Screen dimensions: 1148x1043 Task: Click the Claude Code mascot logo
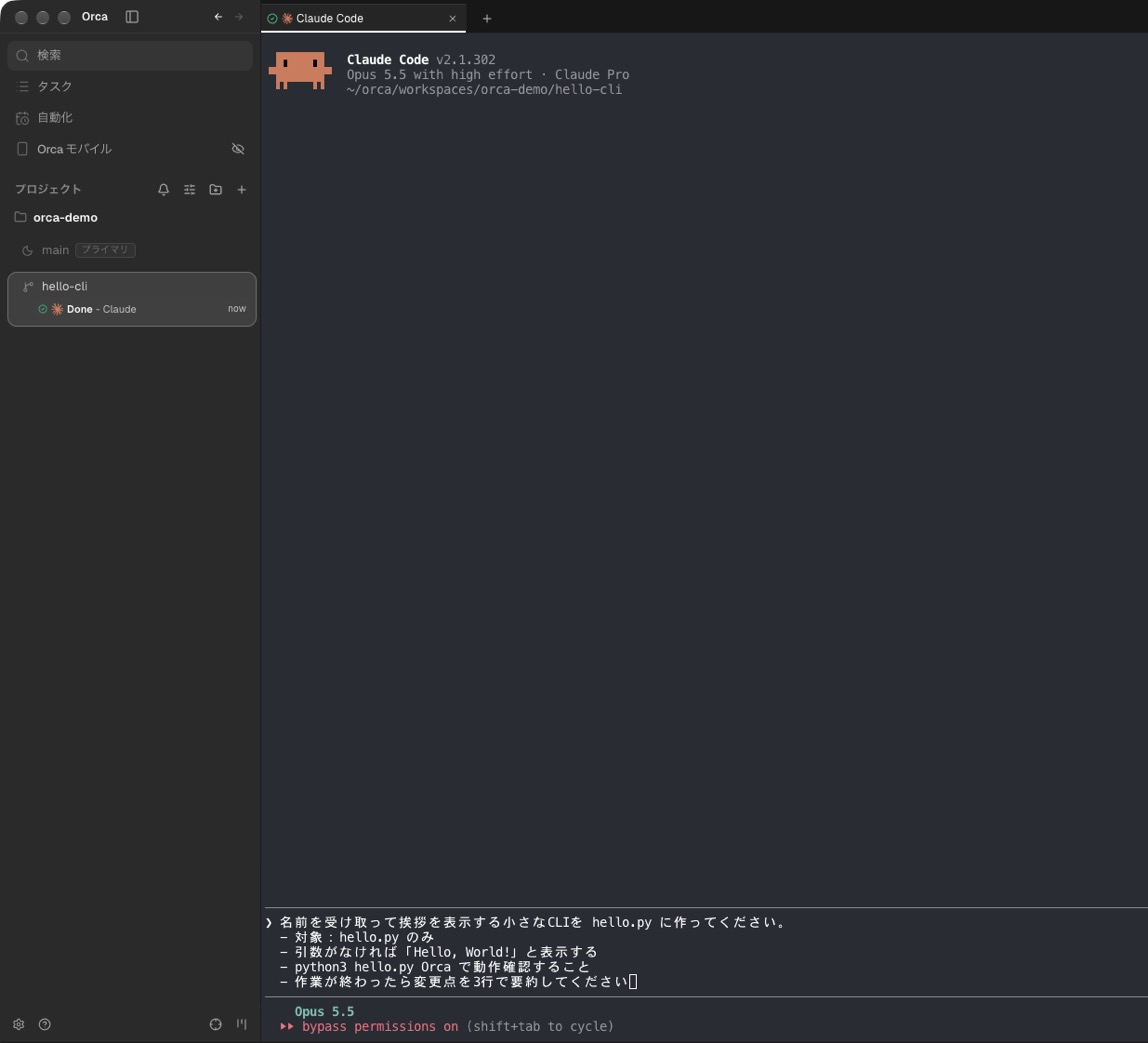(x=300, y=71)
